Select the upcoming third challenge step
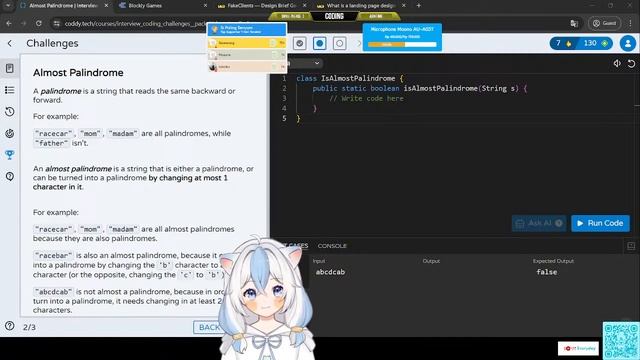 click(340, 43)
